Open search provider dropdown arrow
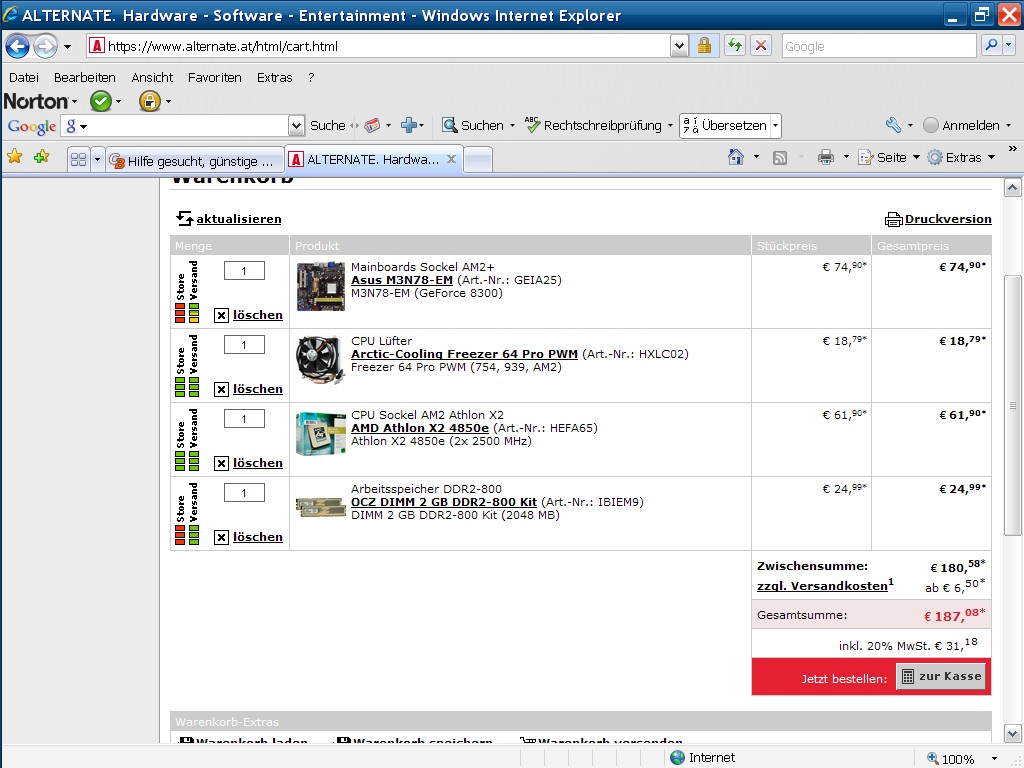This screenshot has height=768, width=1024. coord(1010,46)
